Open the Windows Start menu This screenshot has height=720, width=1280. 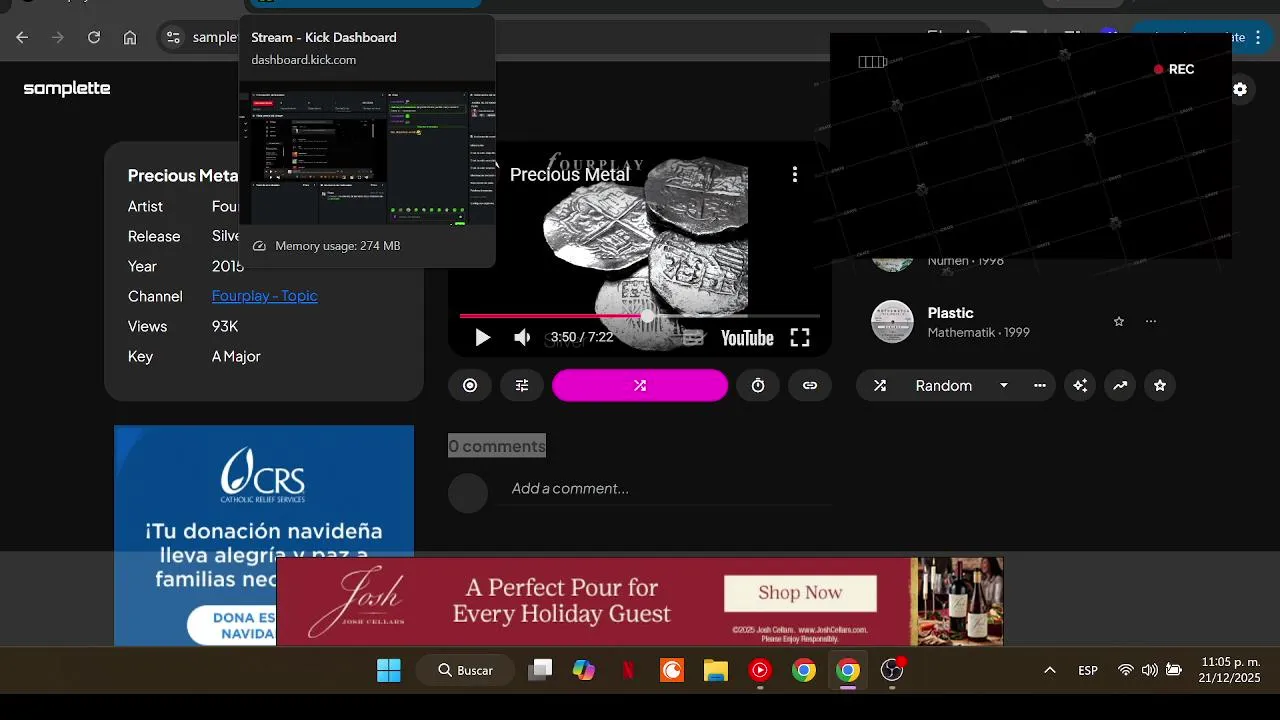pyautogui.click(x=388, y=670)
